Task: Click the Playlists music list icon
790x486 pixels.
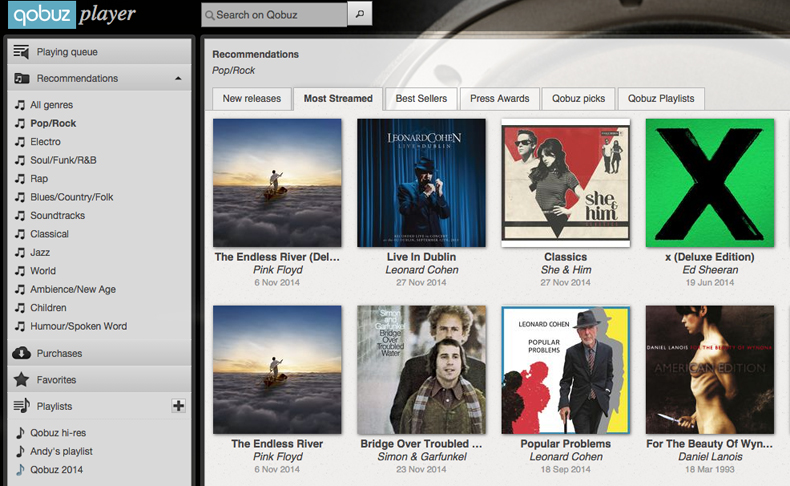Action: pyautogui.click(x=21, y=406)
